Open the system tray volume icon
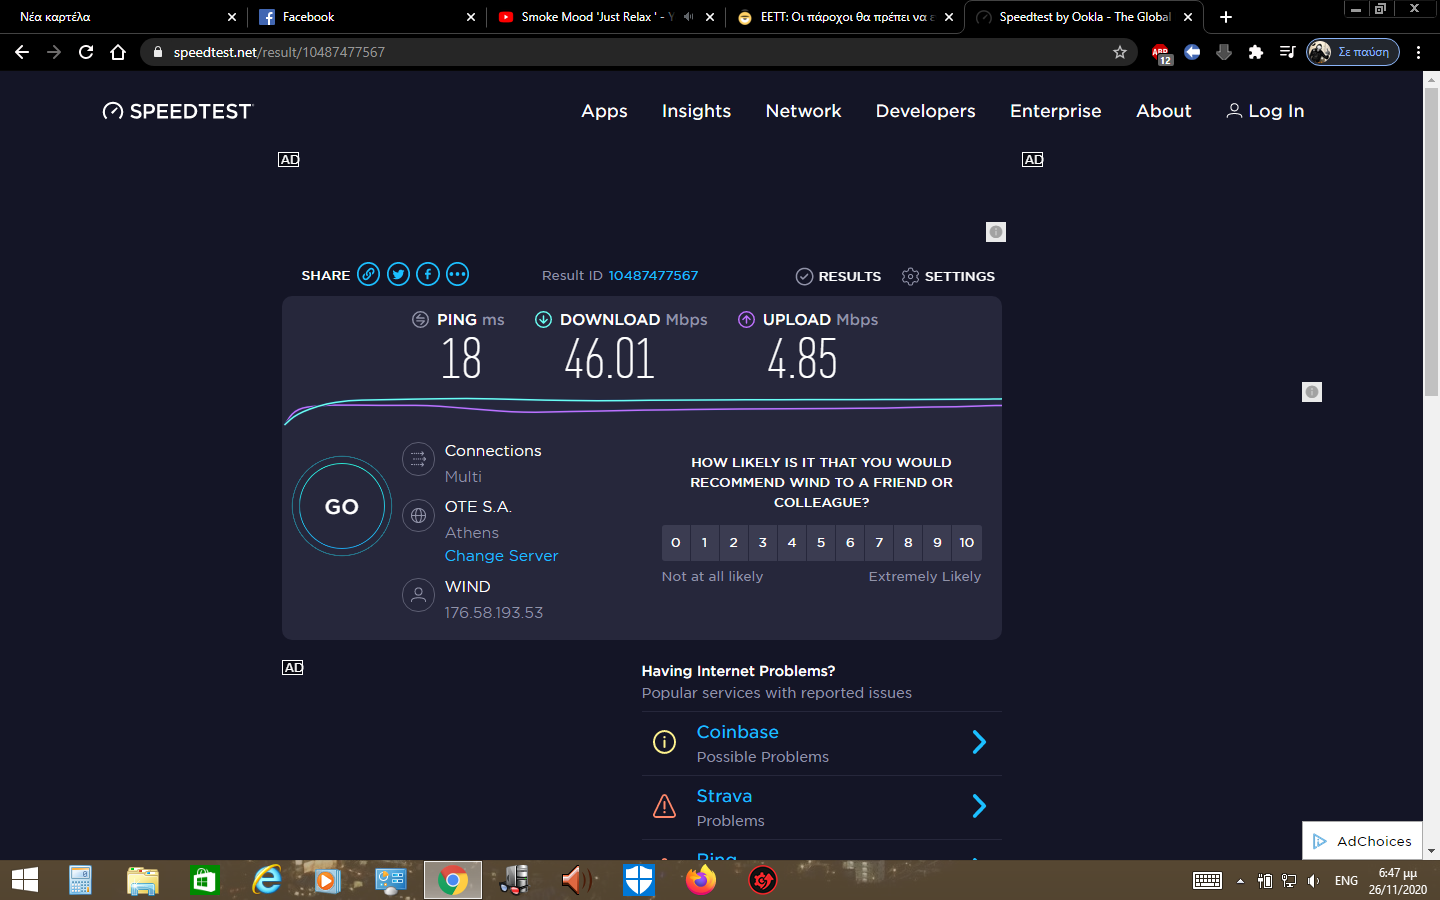This screenshot has width=1440, height=900. 1314,881
